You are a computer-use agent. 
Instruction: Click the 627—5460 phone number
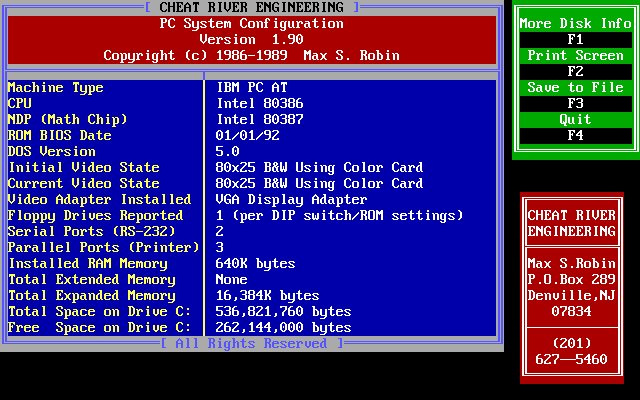click(571, 359)
